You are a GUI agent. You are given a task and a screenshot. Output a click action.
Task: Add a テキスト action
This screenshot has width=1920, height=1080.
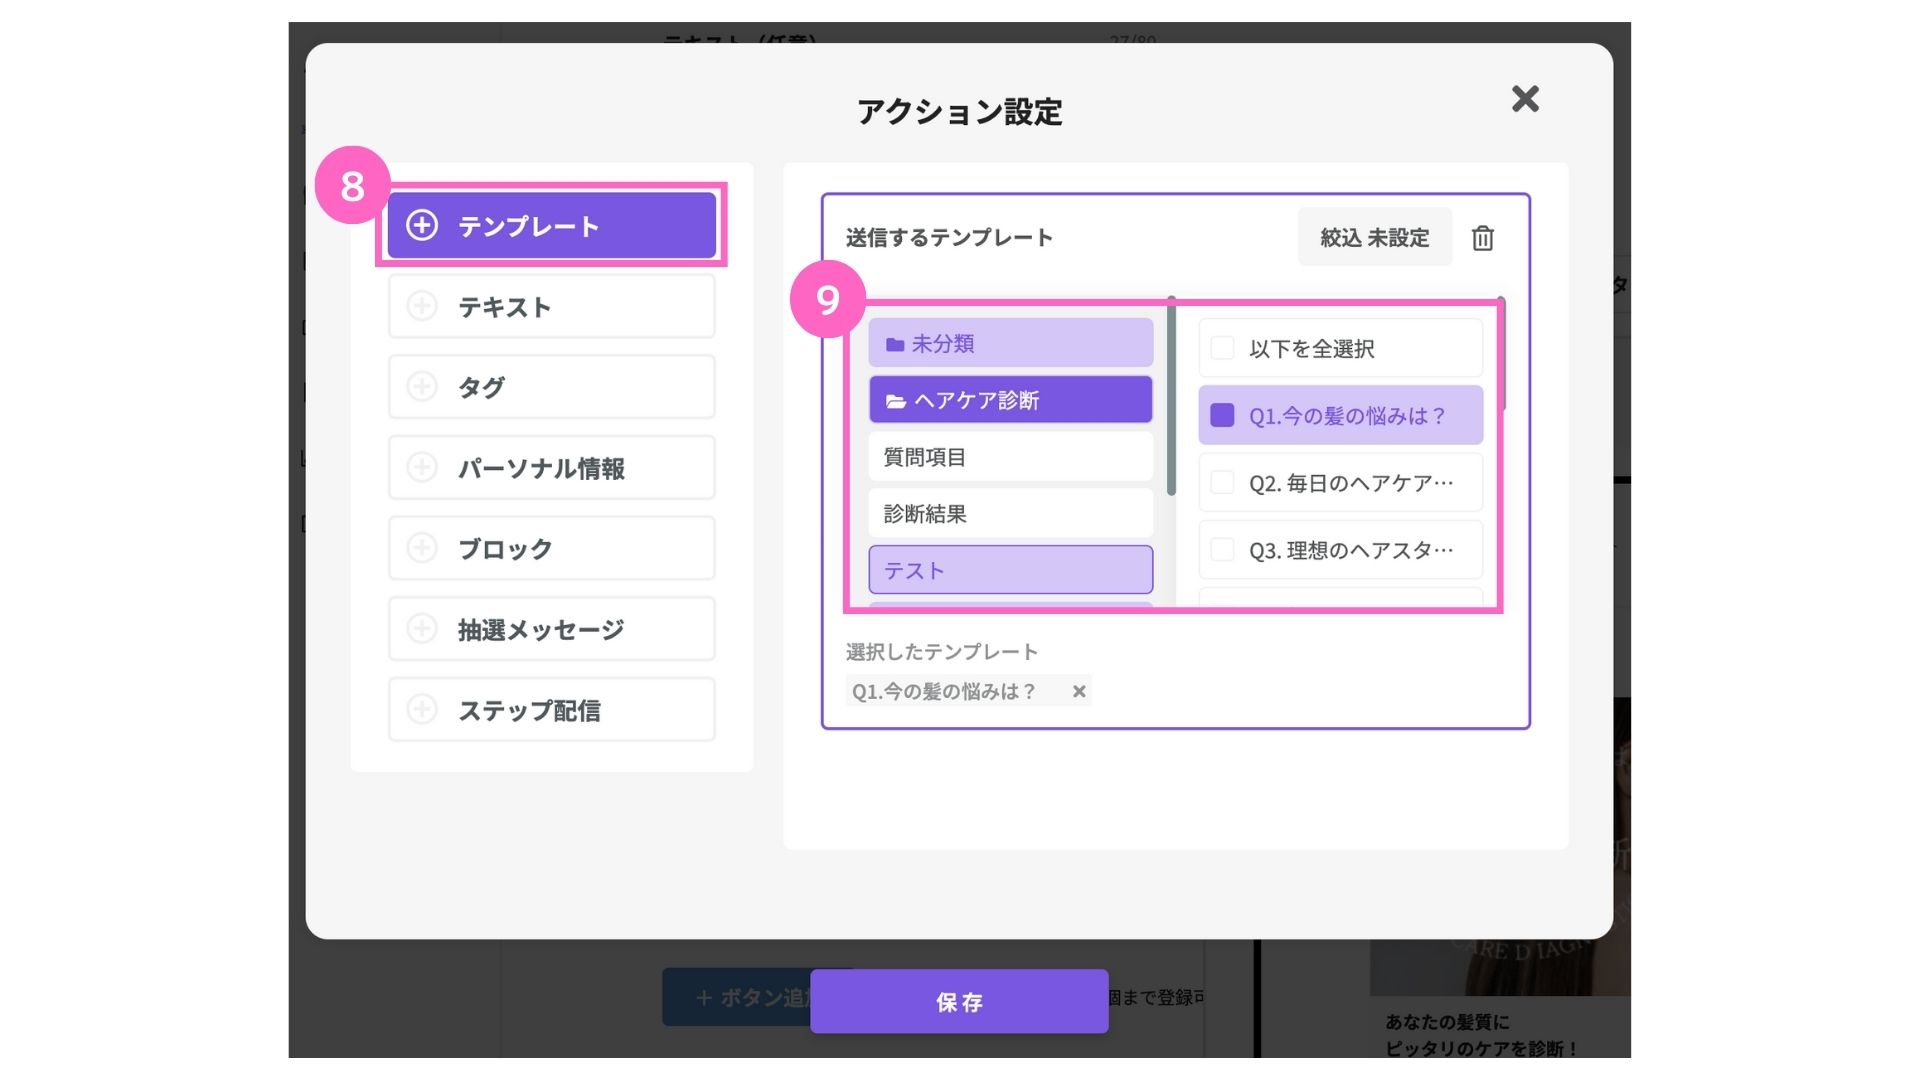(552, 306)
